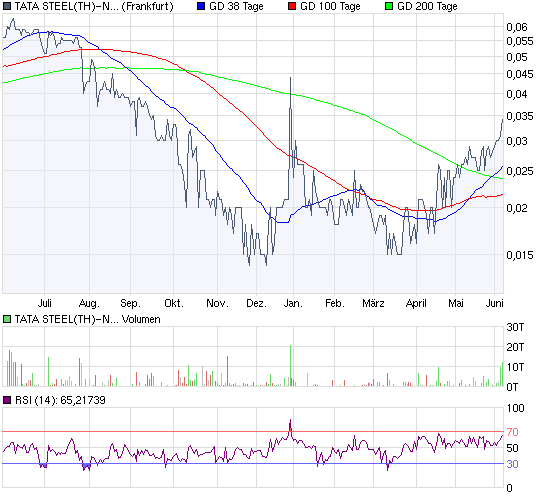Click the dark TATA STEEL price legend swatch
The image size is (545, 496).
(7, 6)
